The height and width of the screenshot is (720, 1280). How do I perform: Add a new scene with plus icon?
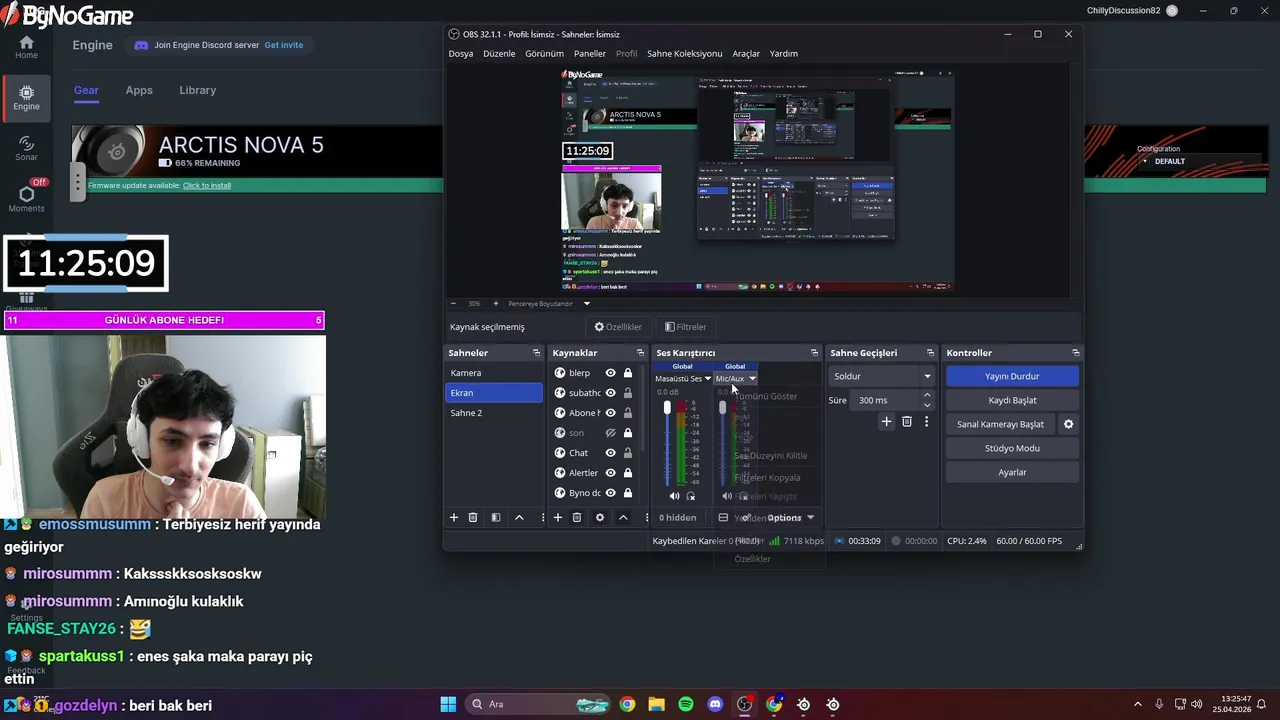click(x=453, y=517)
